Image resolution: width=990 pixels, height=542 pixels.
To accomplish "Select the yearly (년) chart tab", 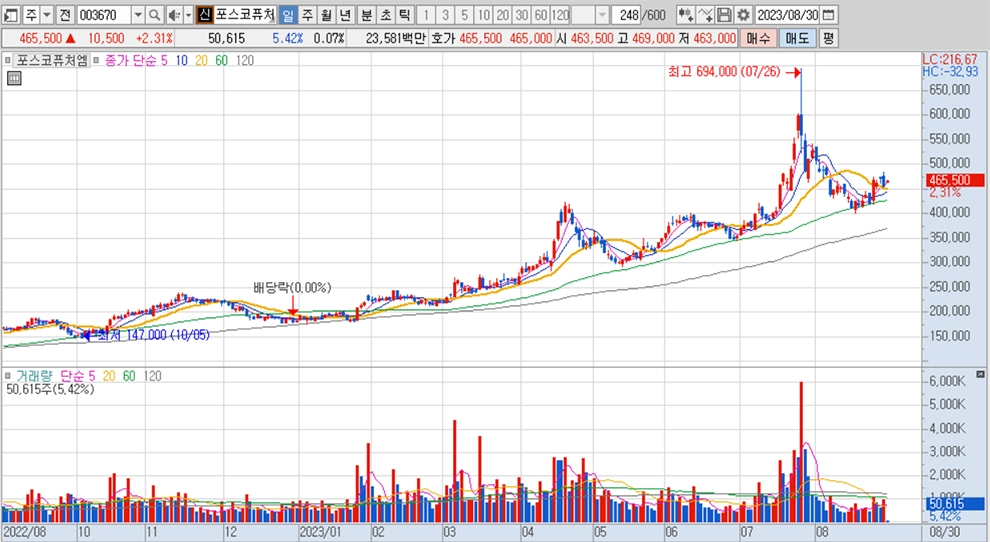I will click(x=345, y=15).
